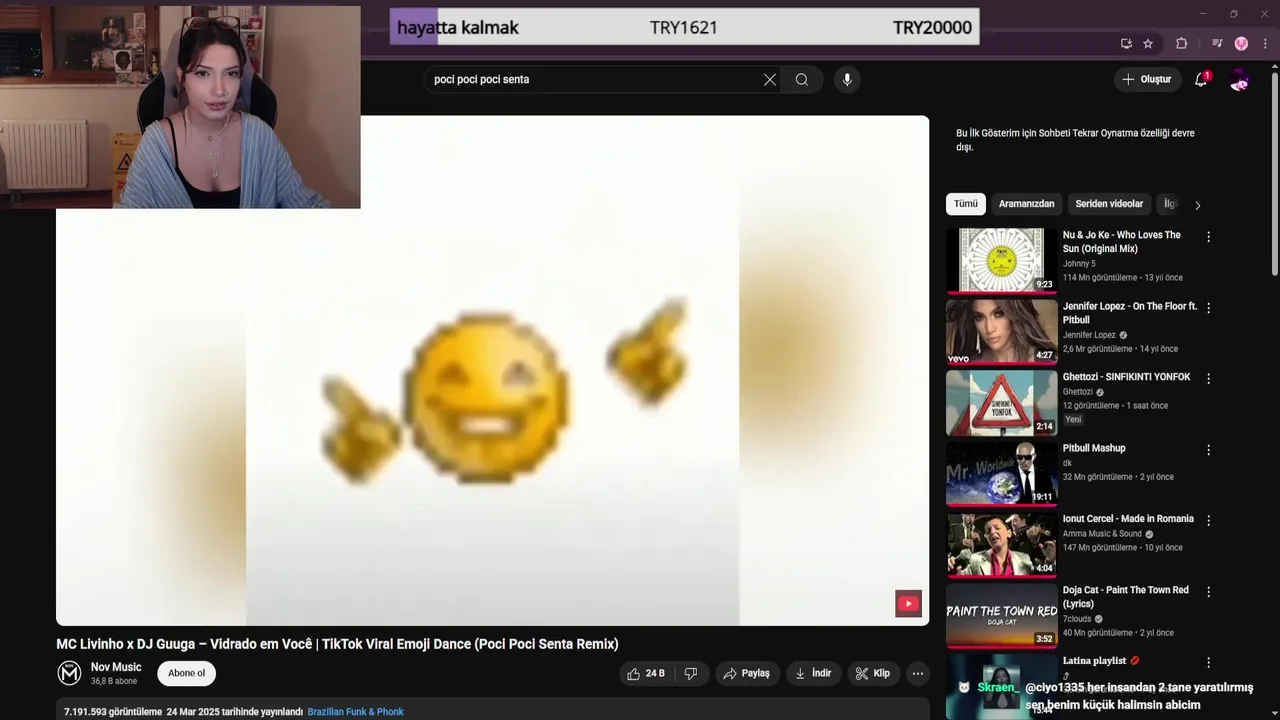The image size is (1280, 720).
Task: Open Chrome three-dot menu
Action: (x=1264, y=43)
